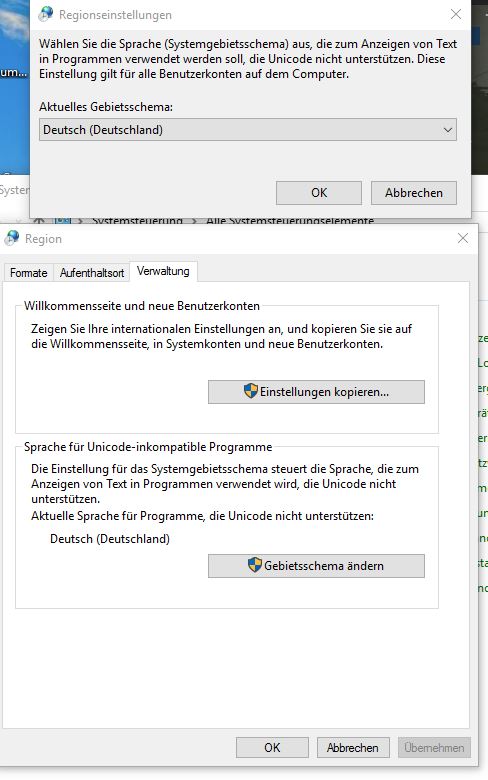Switch to the Formate tab
This screenshot has width=488, height=780.
[28, 273]
